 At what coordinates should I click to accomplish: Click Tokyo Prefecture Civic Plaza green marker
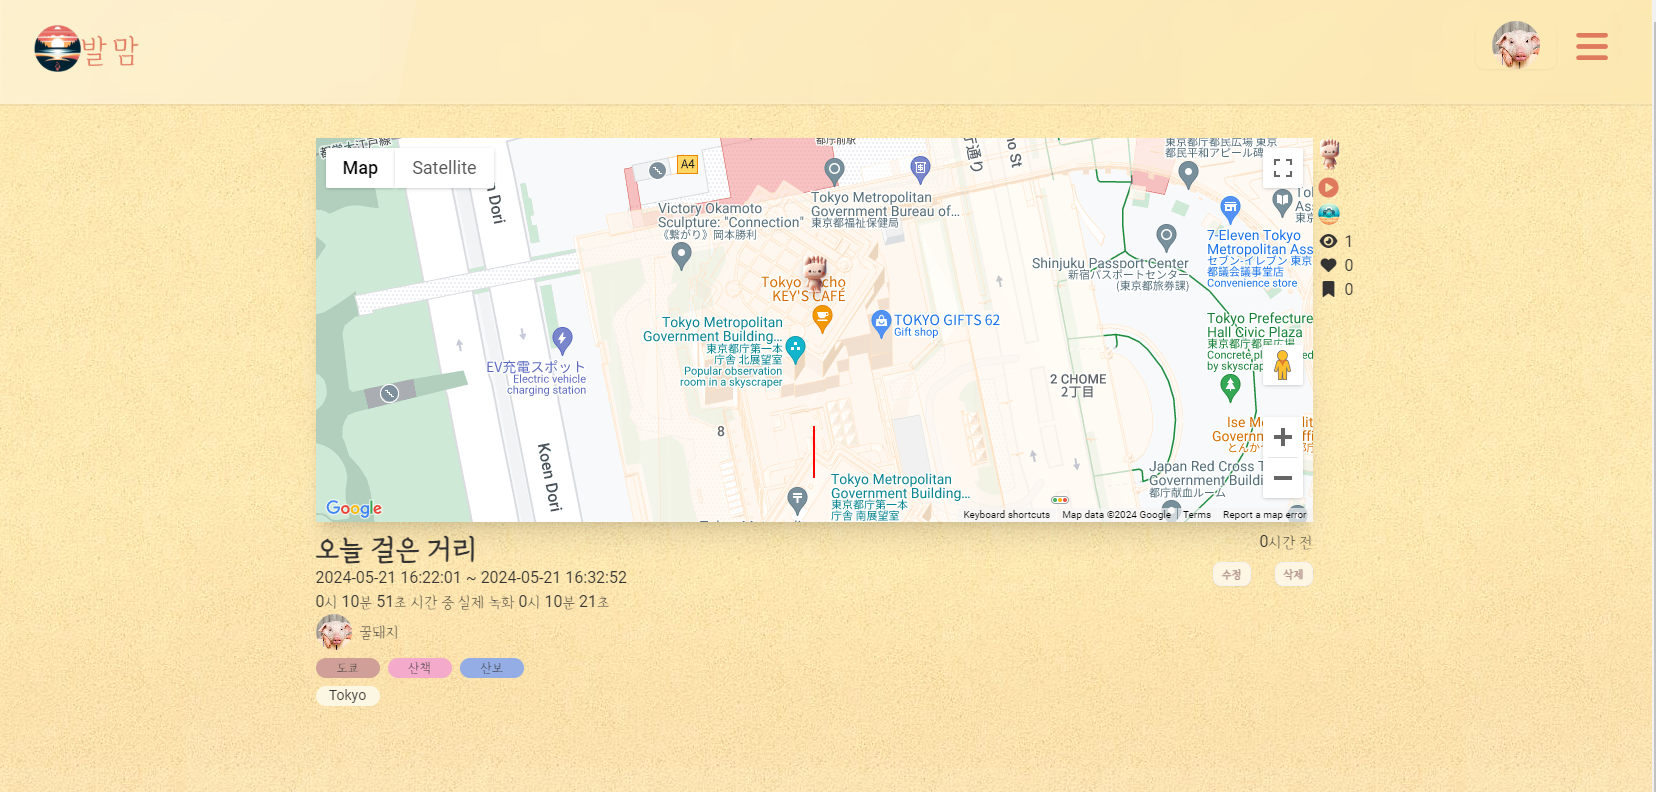point(1231,388)
